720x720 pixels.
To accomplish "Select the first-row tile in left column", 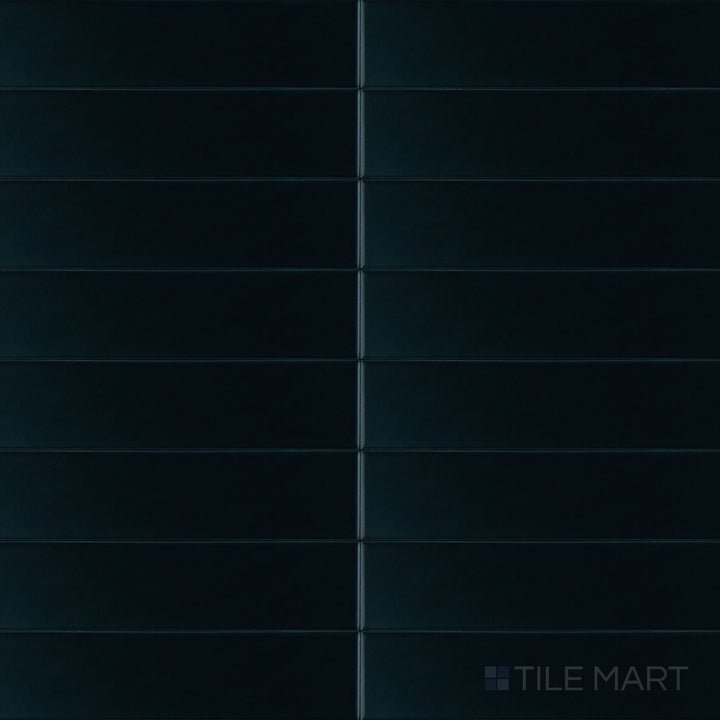I will coord(178,44).
